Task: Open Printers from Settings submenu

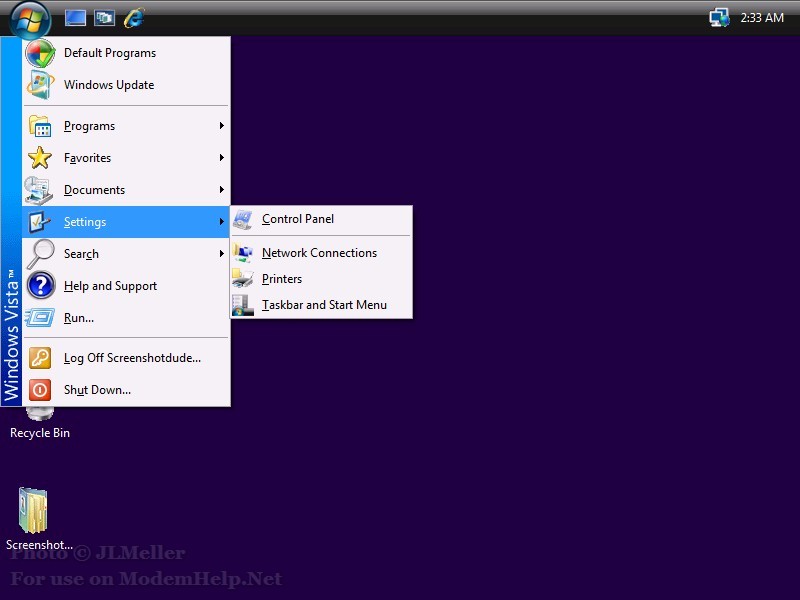Action: 321,279
